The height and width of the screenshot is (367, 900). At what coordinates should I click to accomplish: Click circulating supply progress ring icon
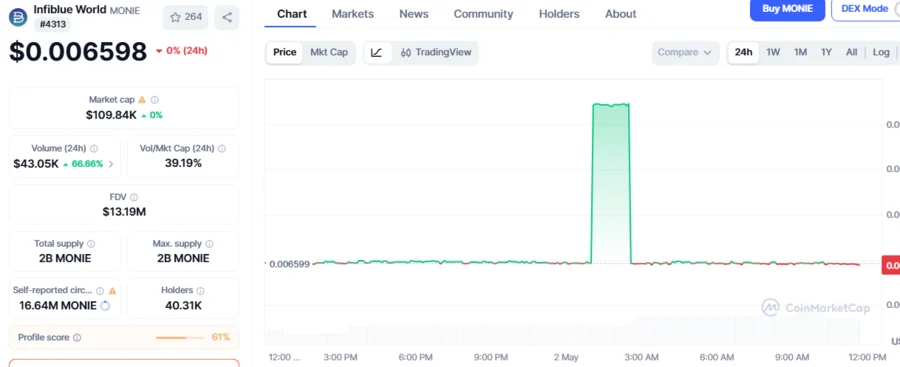click(105, 306)
